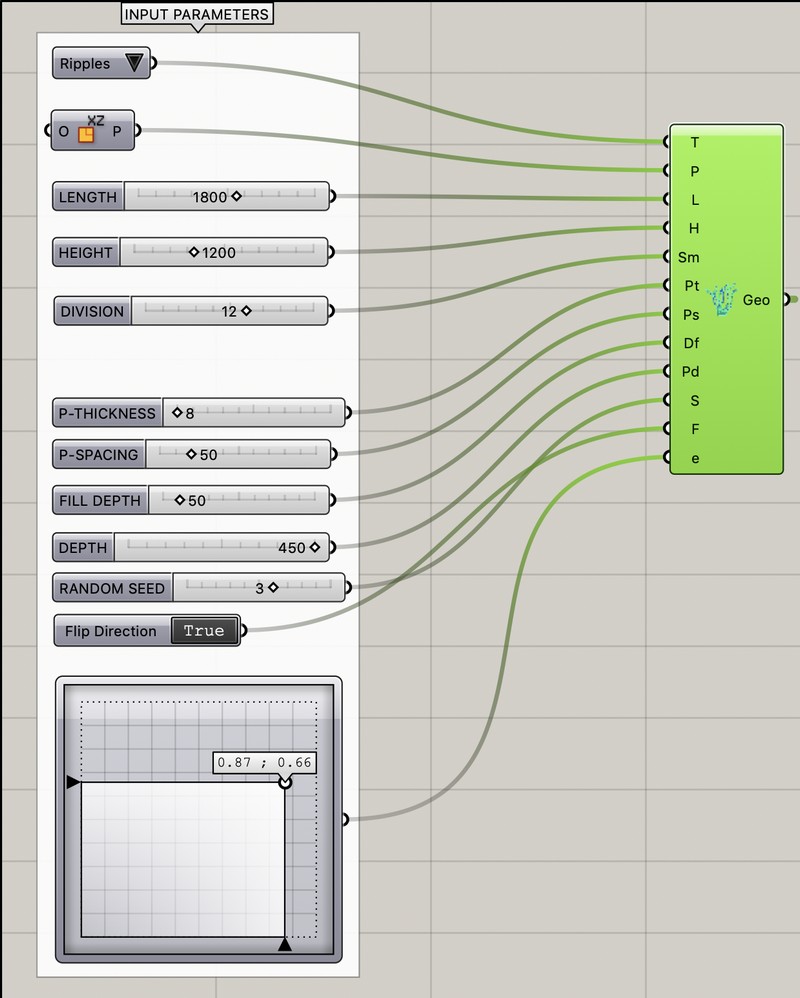Click the DEPTH slider diamond grip
800x998 pixels.
(314, 547)
